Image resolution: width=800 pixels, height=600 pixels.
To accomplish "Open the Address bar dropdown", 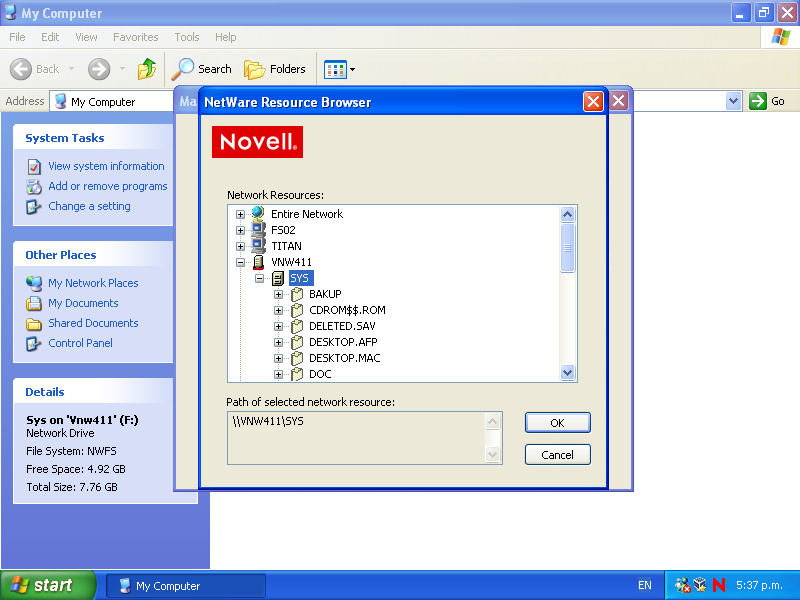I will [733, 101].
